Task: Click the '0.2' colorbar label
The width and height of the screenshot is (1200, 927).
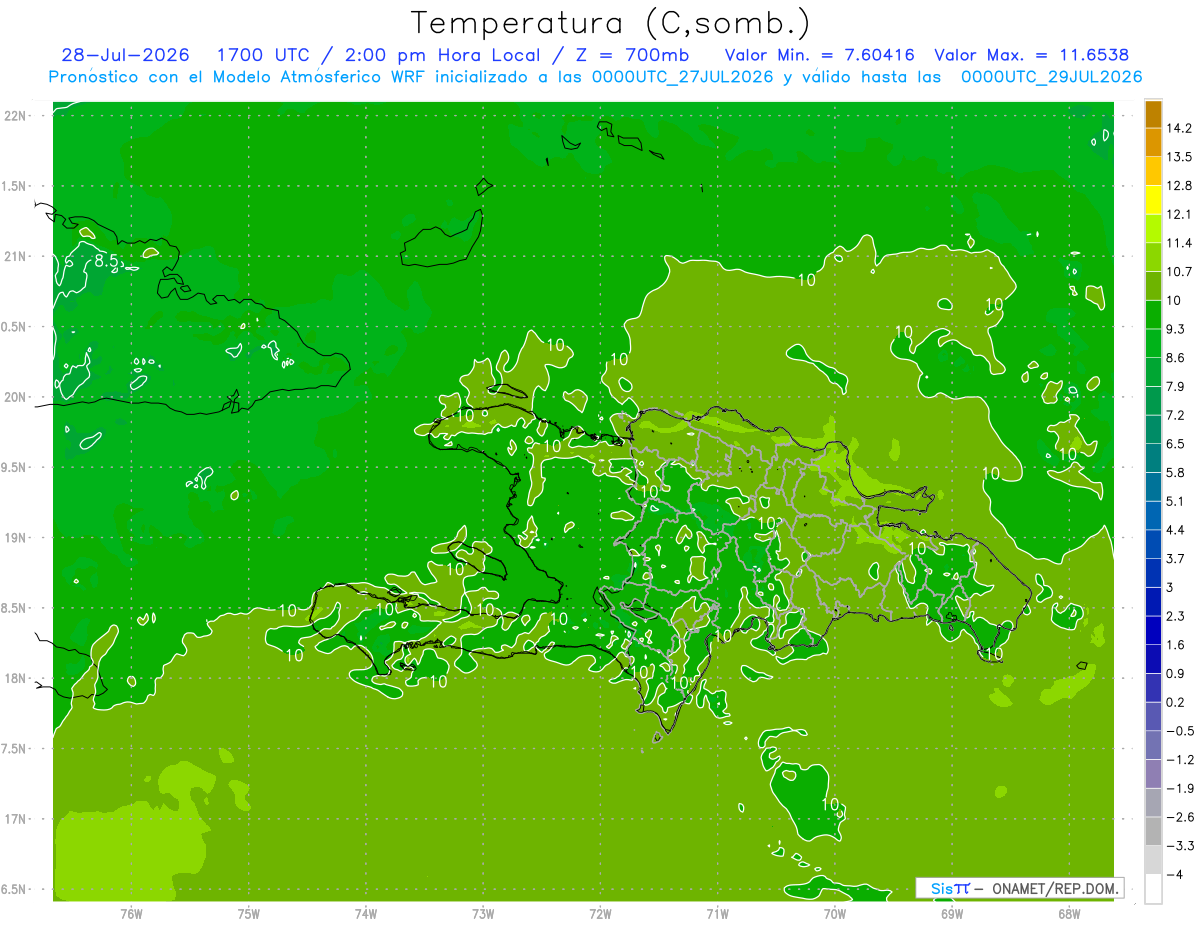Action: (x=1176, y=702)
